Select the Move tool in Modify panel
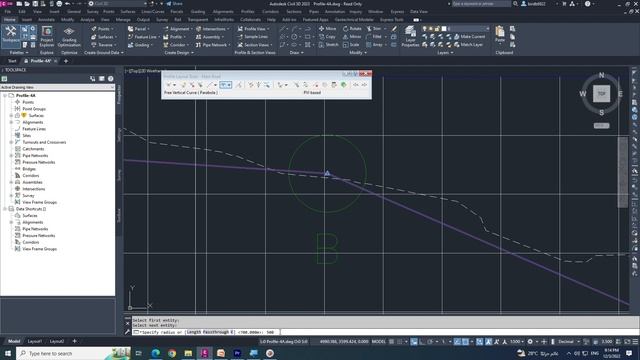Screen dimensions: 640x360 (327, 29)
